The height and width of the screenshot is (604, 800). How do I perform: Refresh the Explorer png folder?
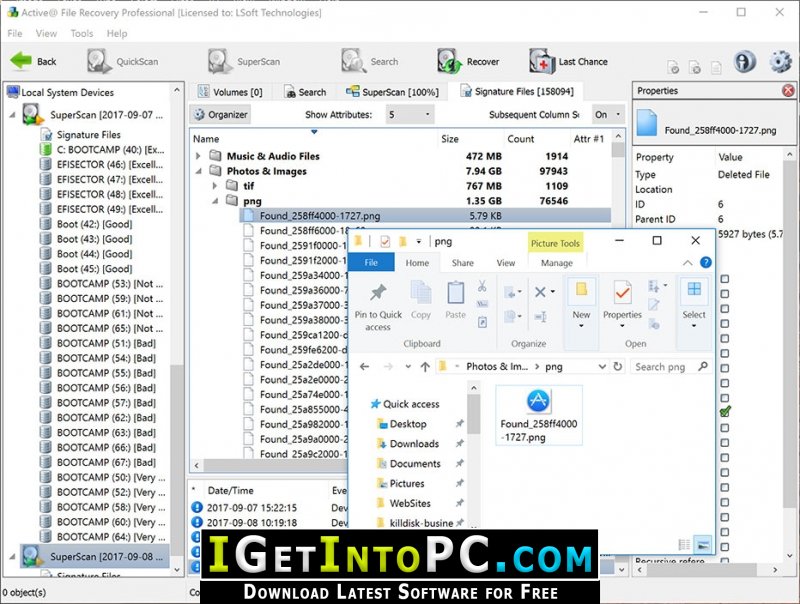click(618, 366)
